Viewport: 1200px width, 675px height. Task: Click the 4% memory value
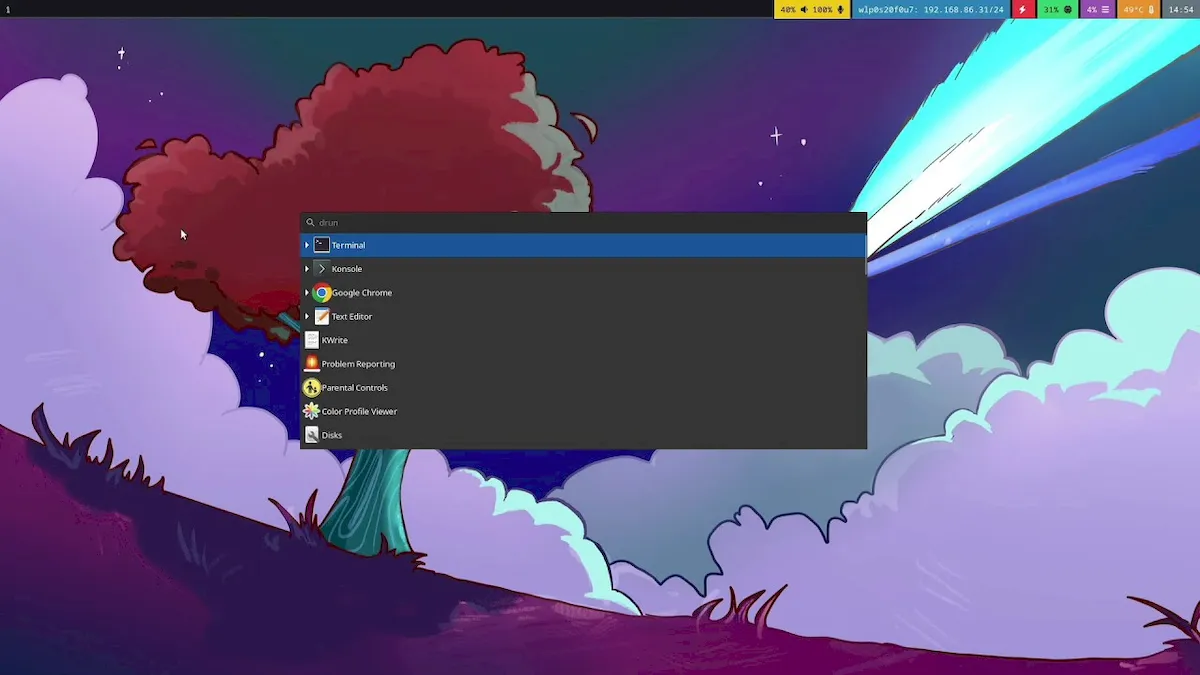pyautogui.click(x=1092, y=9)
